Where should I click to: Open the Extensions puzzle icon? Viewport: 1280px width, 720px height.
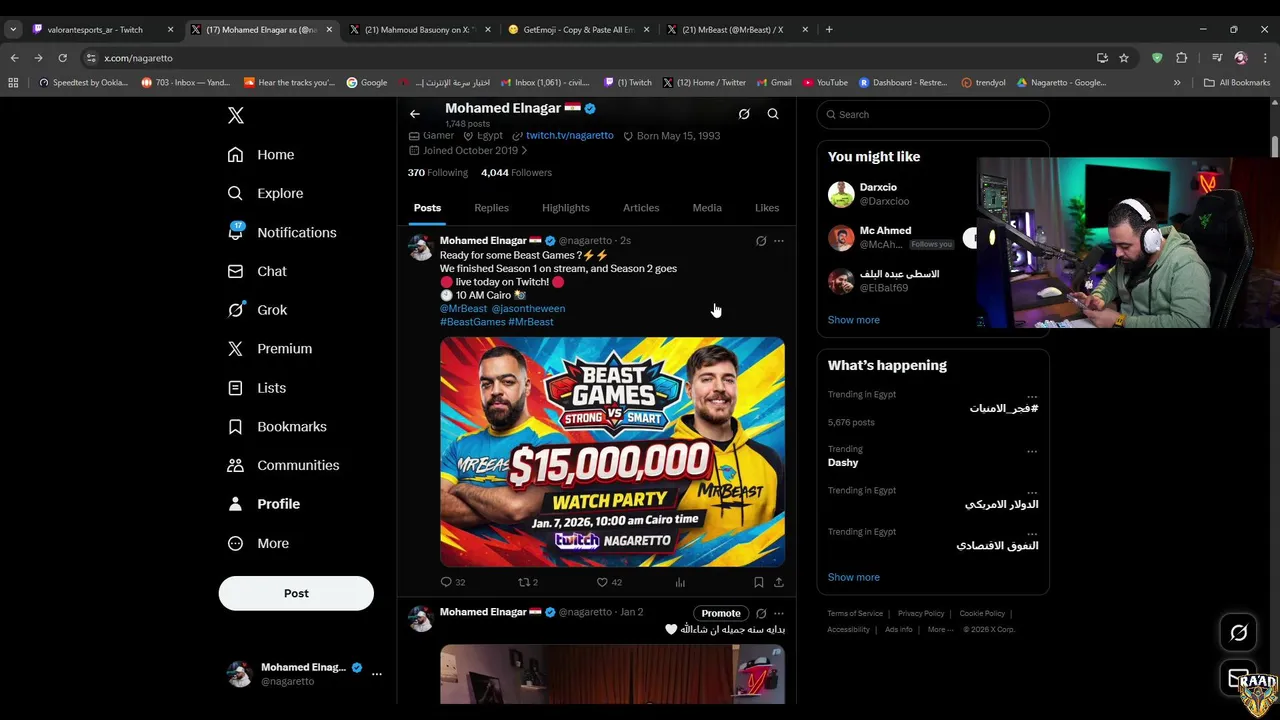1181,58
